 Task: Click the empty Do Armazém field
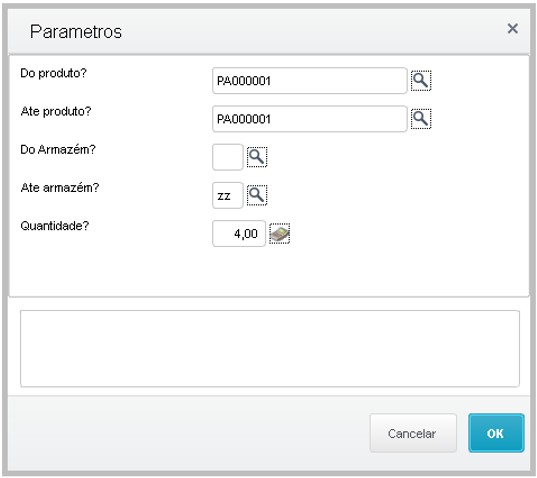click(x=228, y=157)
